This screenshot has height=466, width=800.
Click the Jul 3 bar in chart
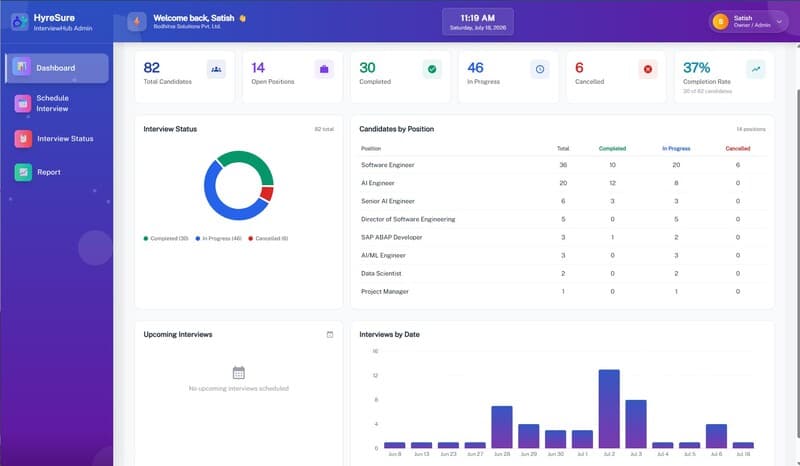point(636,424)
